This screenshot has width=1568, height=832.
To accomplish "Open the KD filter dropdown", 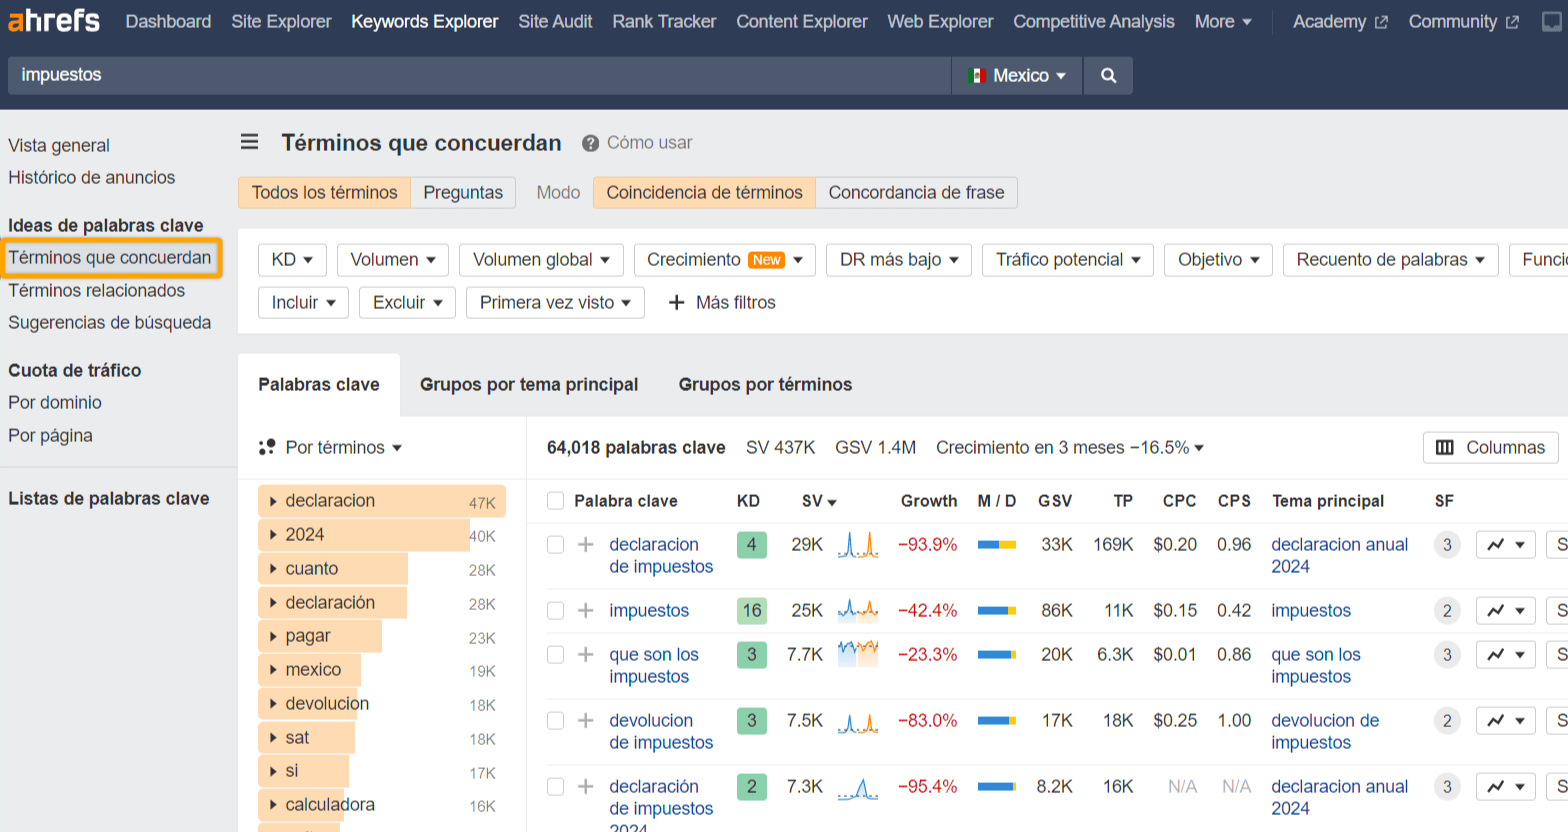I will 292,259.
